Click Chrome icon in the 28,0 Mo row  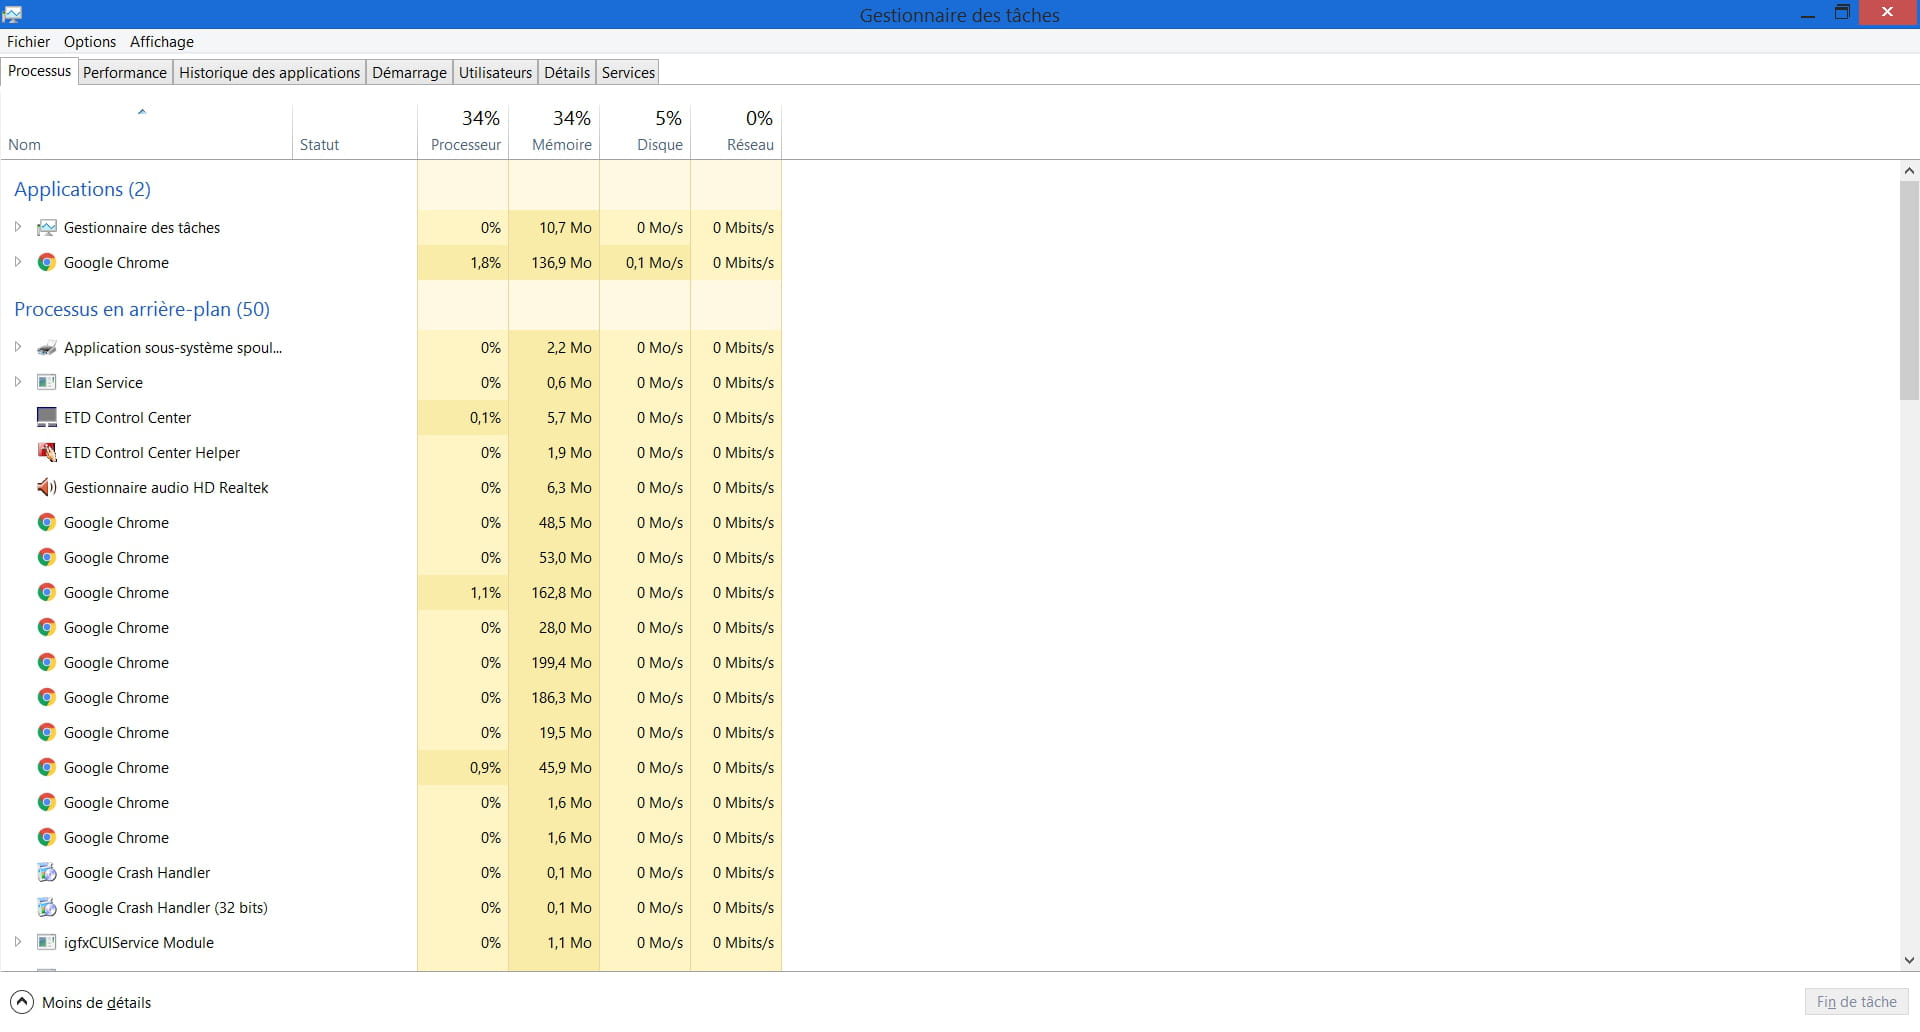(46, 628)
